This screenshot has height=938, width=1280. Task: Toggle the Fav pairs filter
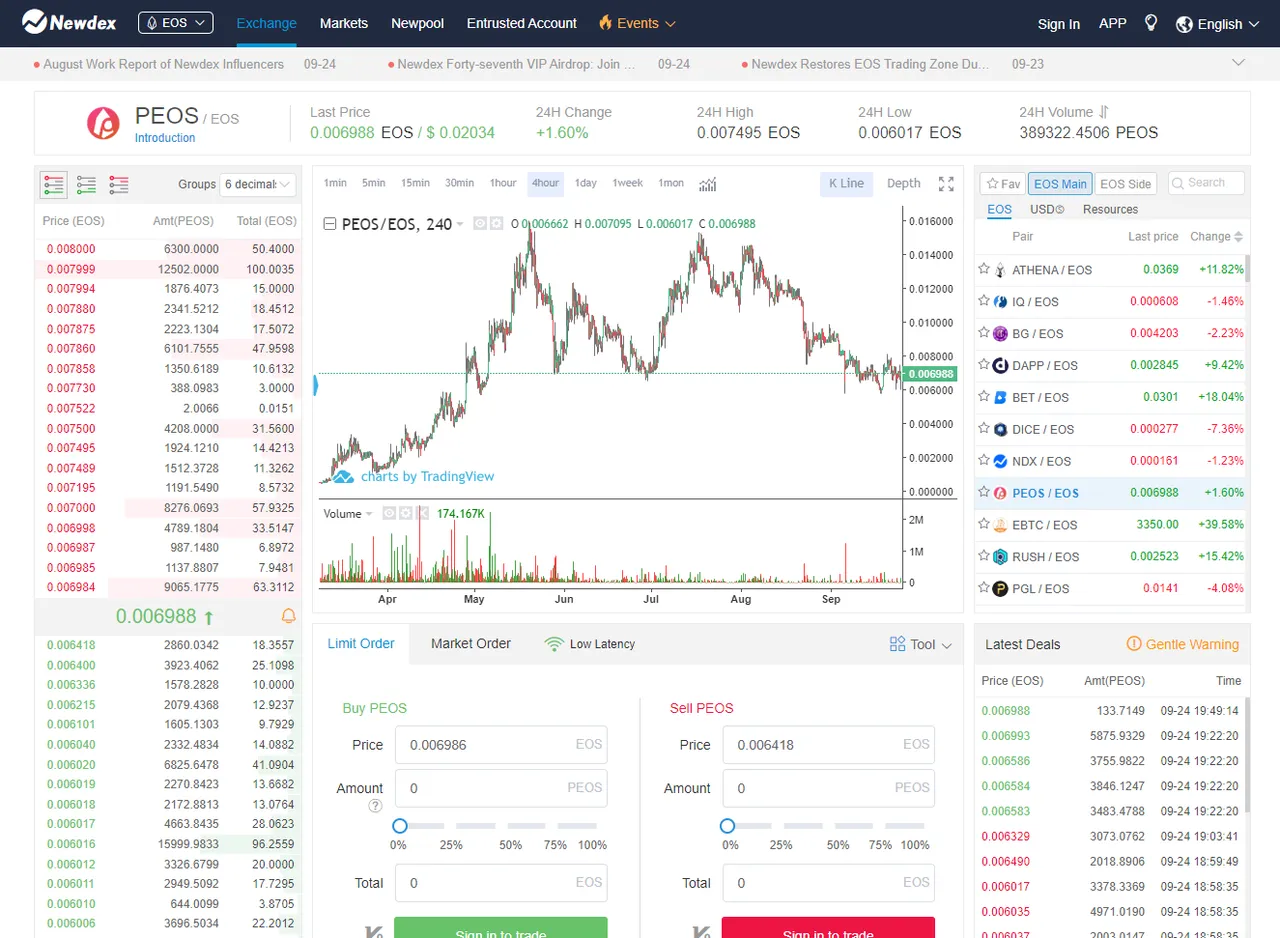click(1002, 183)
